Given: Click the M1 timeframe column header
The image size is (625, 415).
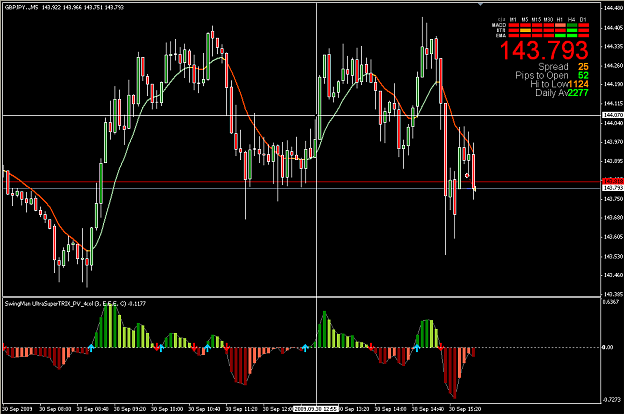Looking at the screenshot, I should tap(513, 20).
